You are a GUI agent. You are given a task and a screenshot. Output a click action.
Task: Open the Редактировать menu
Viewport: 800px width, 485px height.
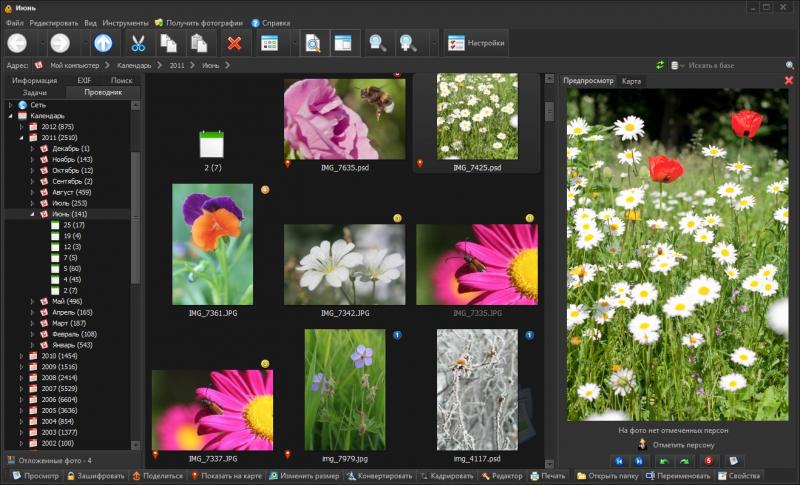(x=54, y=23)
